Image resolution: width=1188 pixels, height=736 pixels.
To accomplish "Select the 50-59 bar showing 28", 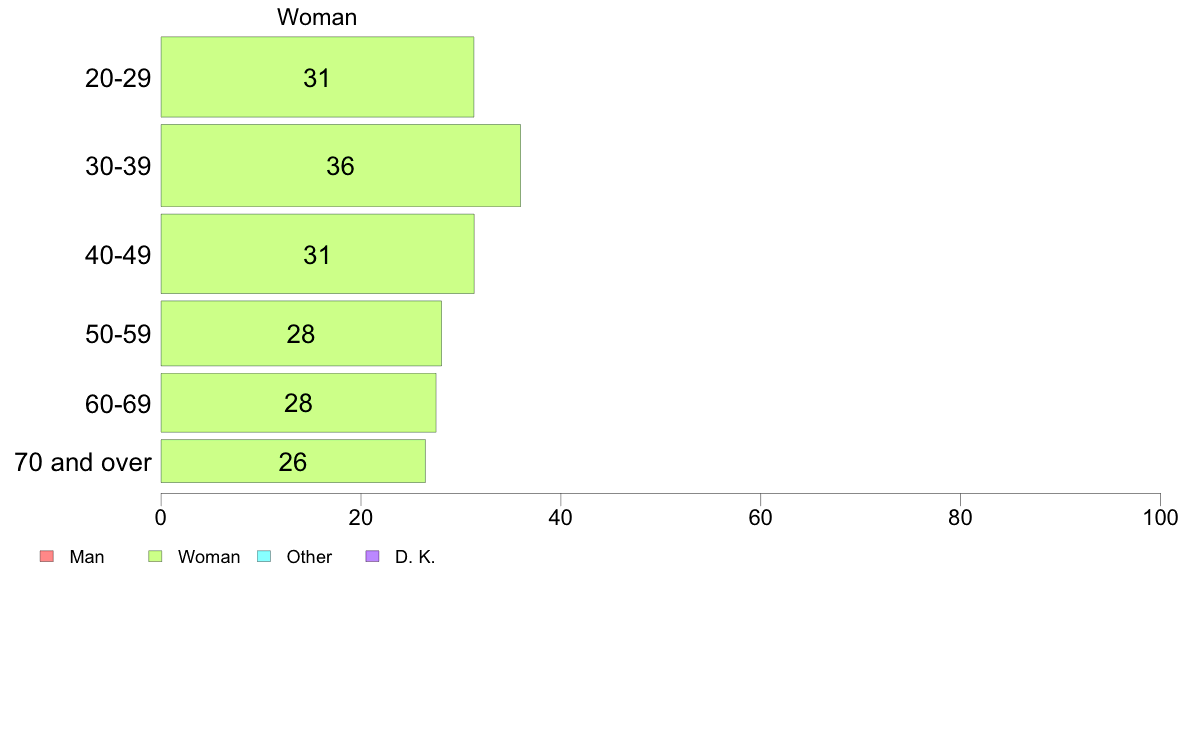I will click(x=302, y=334).
